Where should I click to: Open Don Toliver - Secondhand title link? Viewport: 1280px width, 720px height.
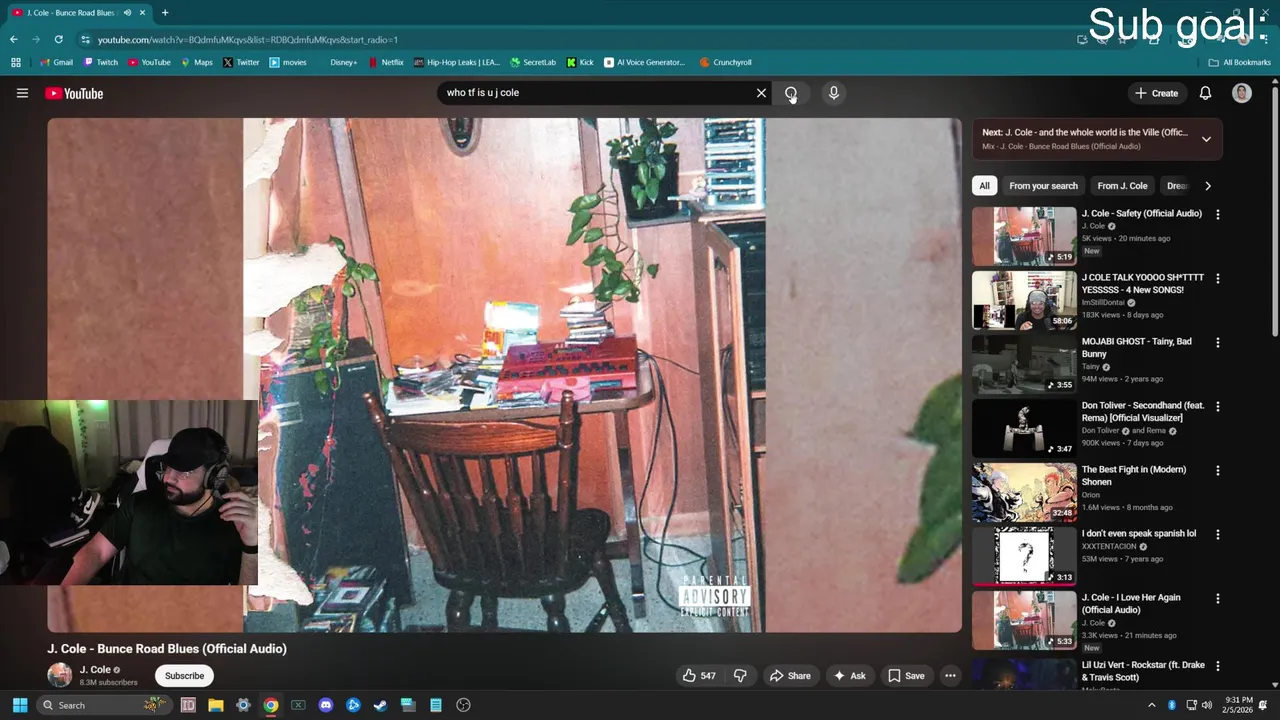(1143, 412)
